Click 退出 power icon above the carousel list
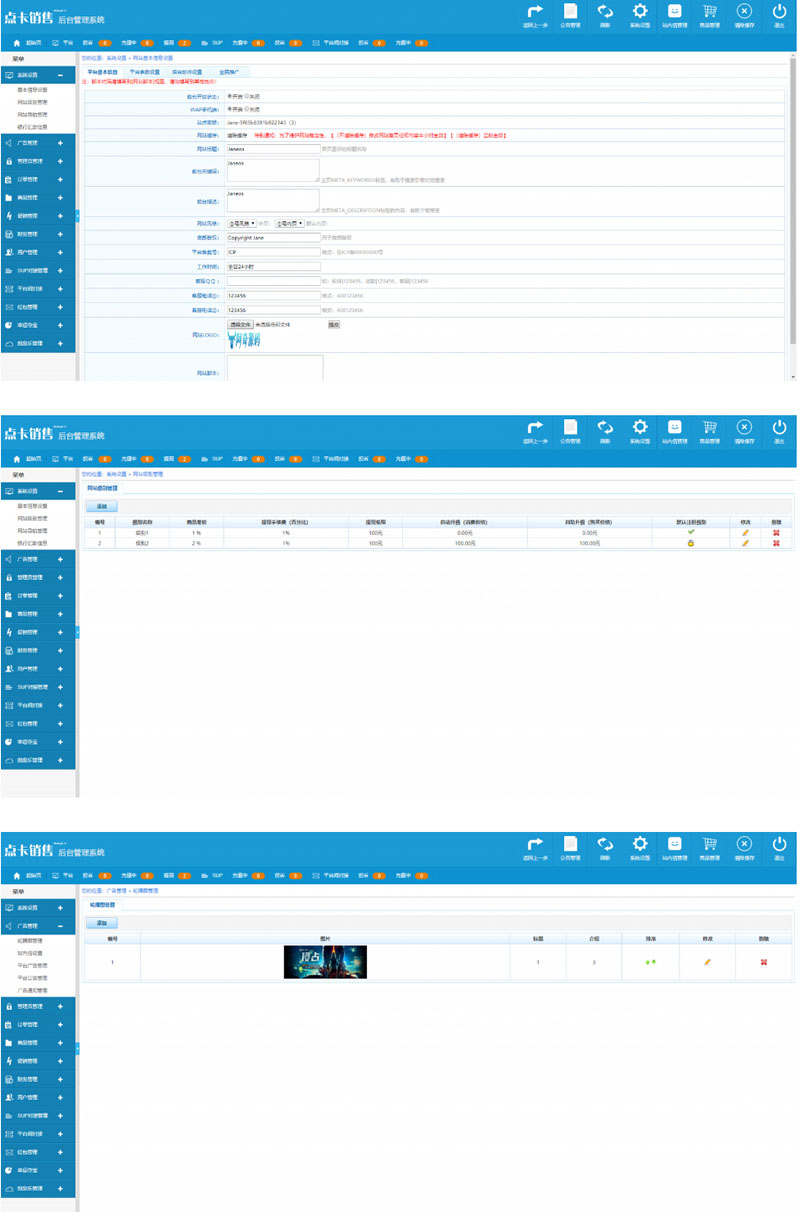 coord(780,850)
